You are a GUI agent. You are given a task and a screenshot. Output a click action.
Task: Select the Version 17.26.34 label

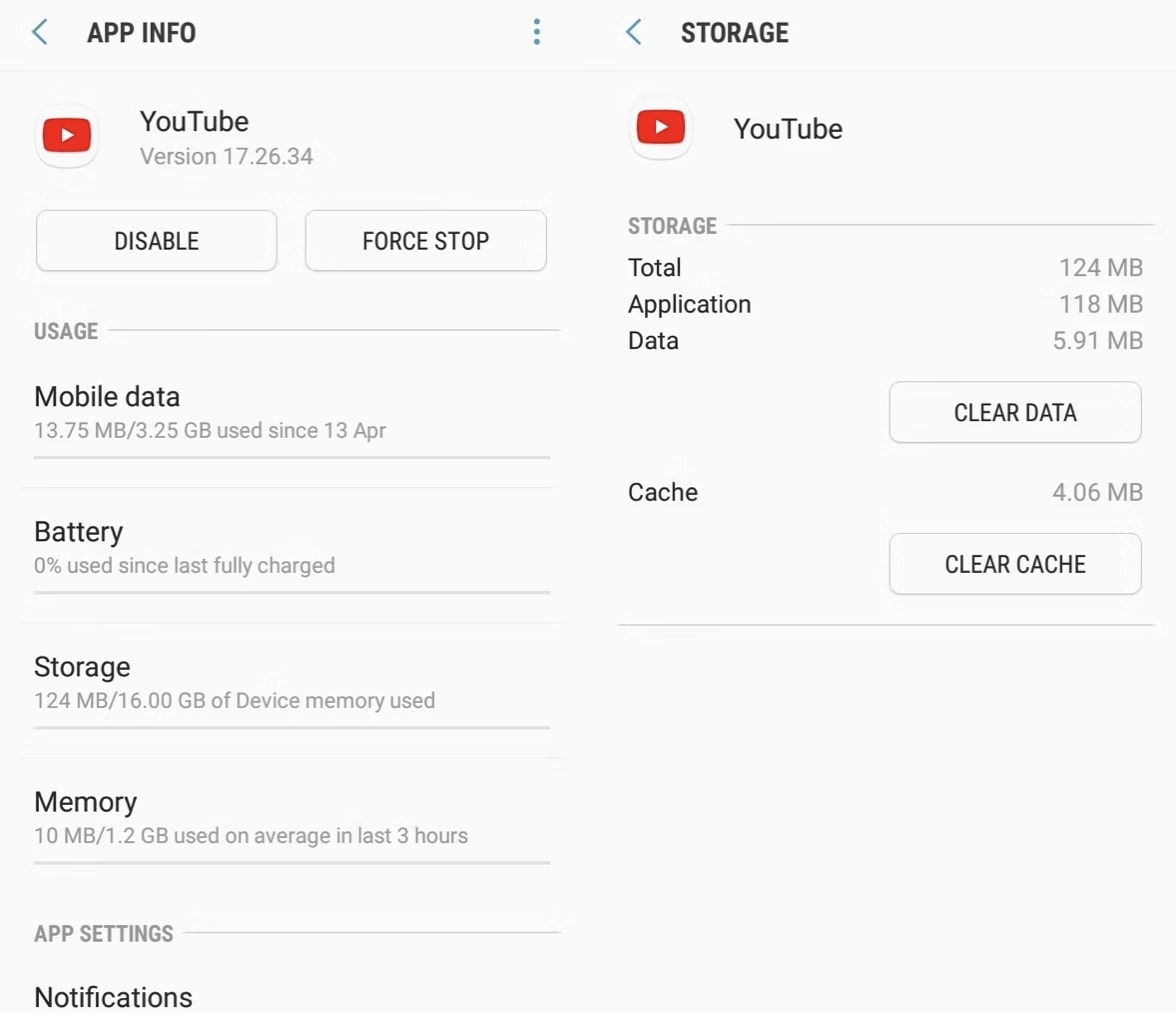tap(226, 156)
